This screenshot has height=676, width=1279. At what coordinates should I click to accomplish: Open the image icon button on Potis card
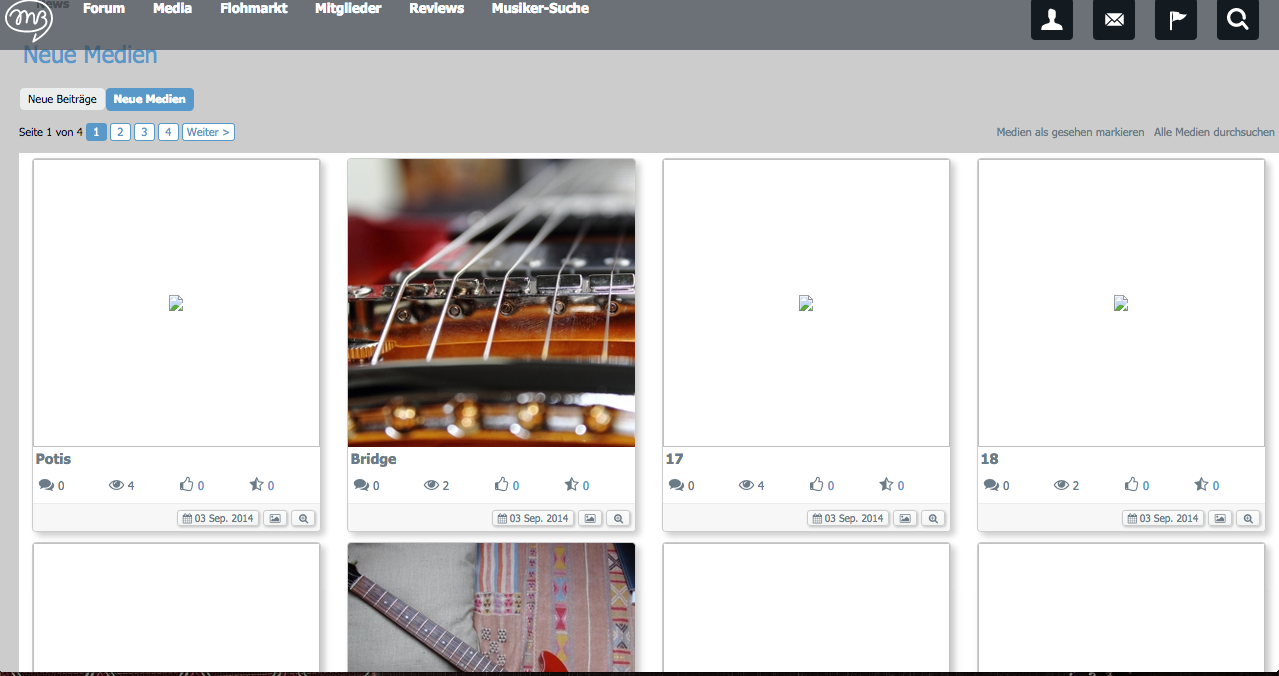(x=275, y=518)
